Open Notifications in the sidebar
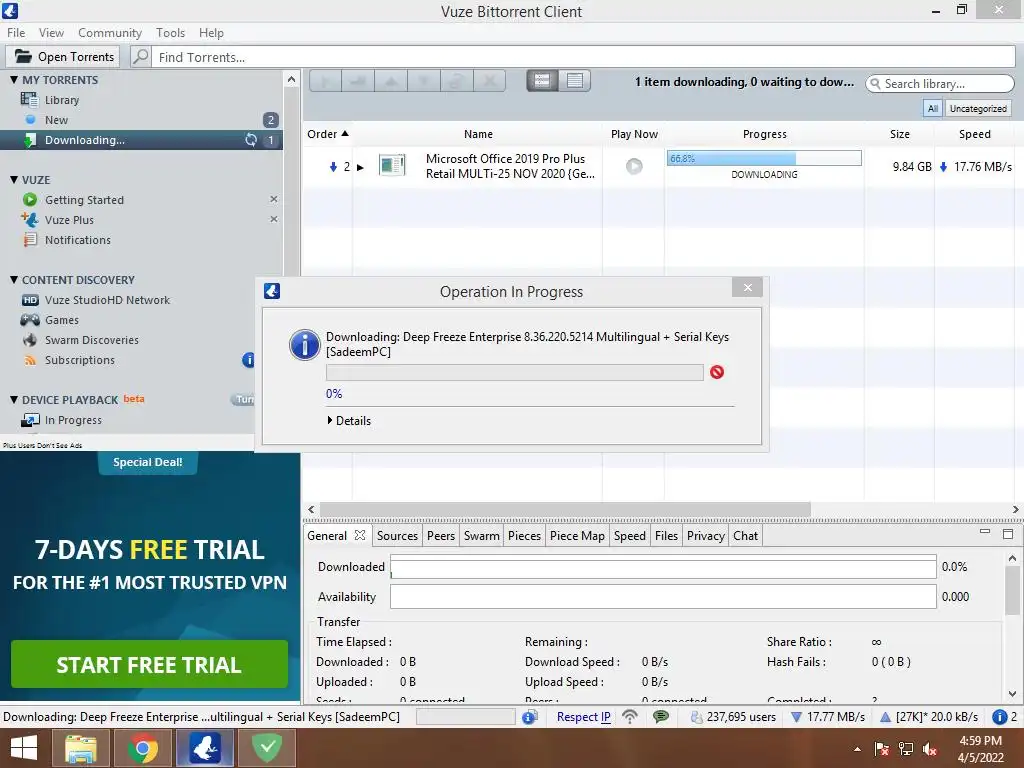 click(78, 240)
